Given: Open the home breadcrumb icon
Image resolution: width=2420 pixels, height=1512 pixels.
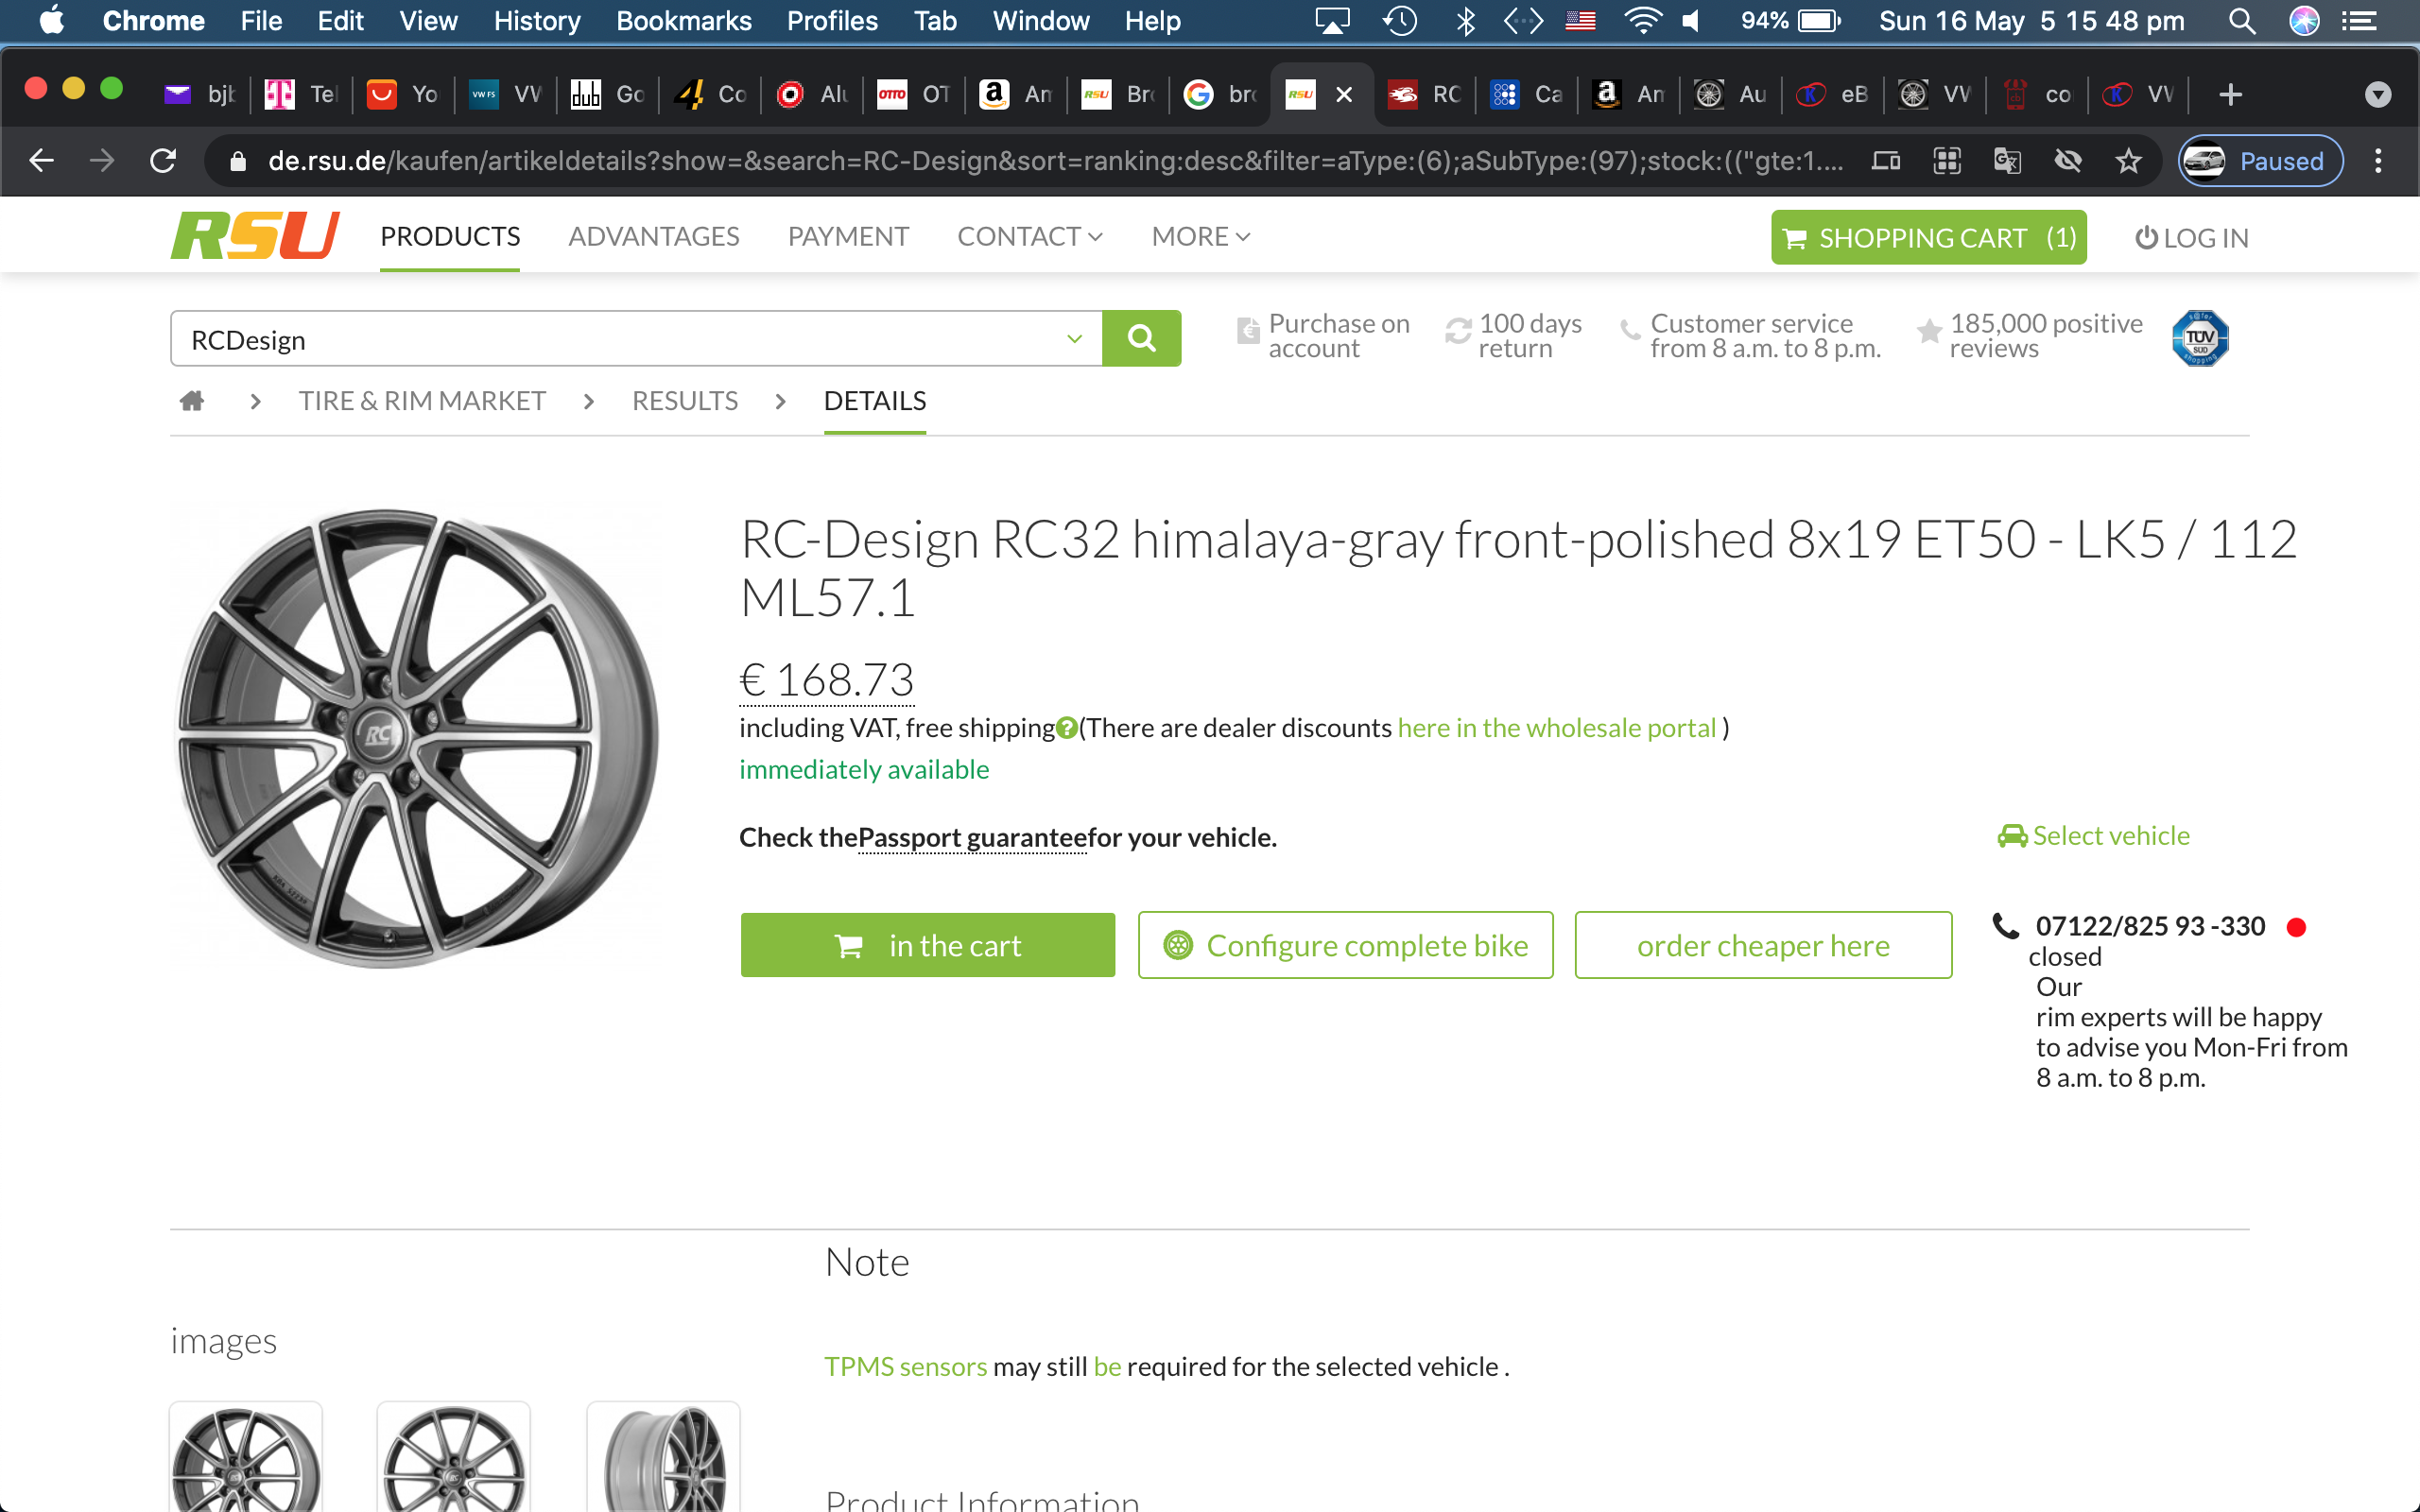Looking at the screenshot, I should [192, 401].
